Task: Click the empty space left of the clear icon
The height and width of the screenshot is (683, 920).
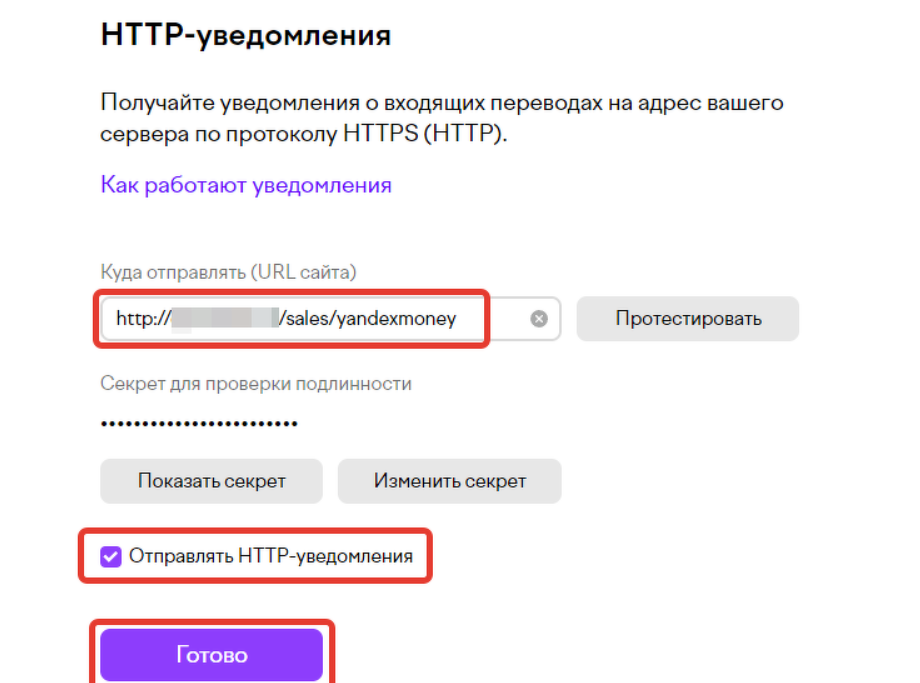Action: click(x=506, y=319)
